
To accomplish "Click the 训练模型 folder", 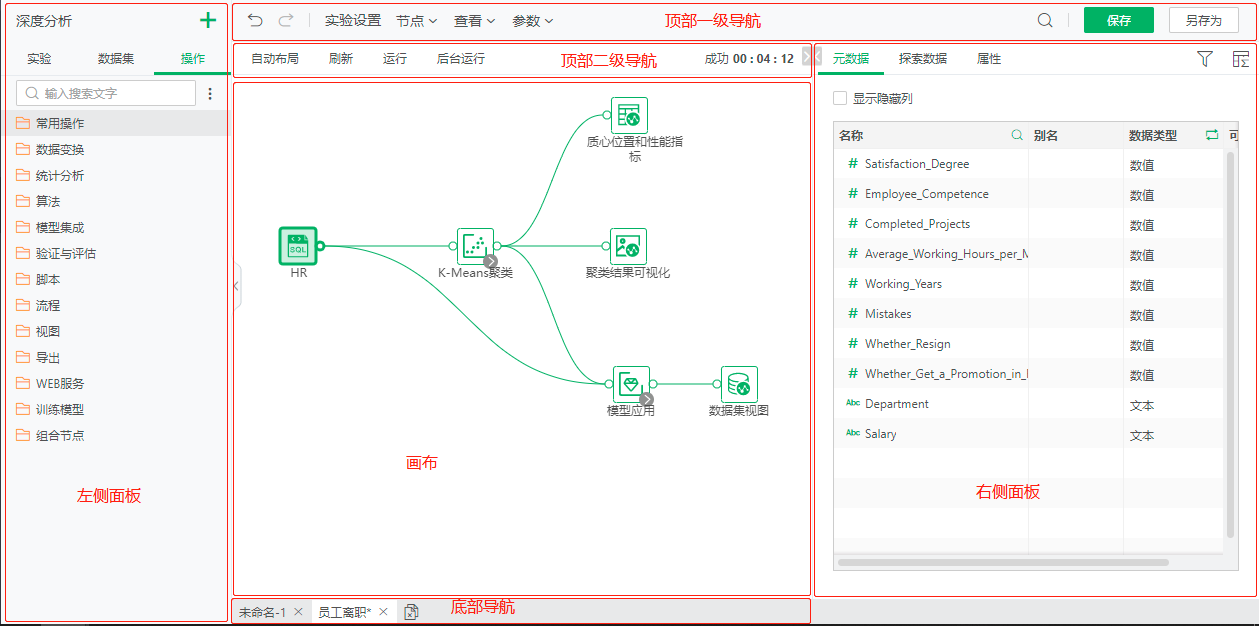I will click(116, 409).
